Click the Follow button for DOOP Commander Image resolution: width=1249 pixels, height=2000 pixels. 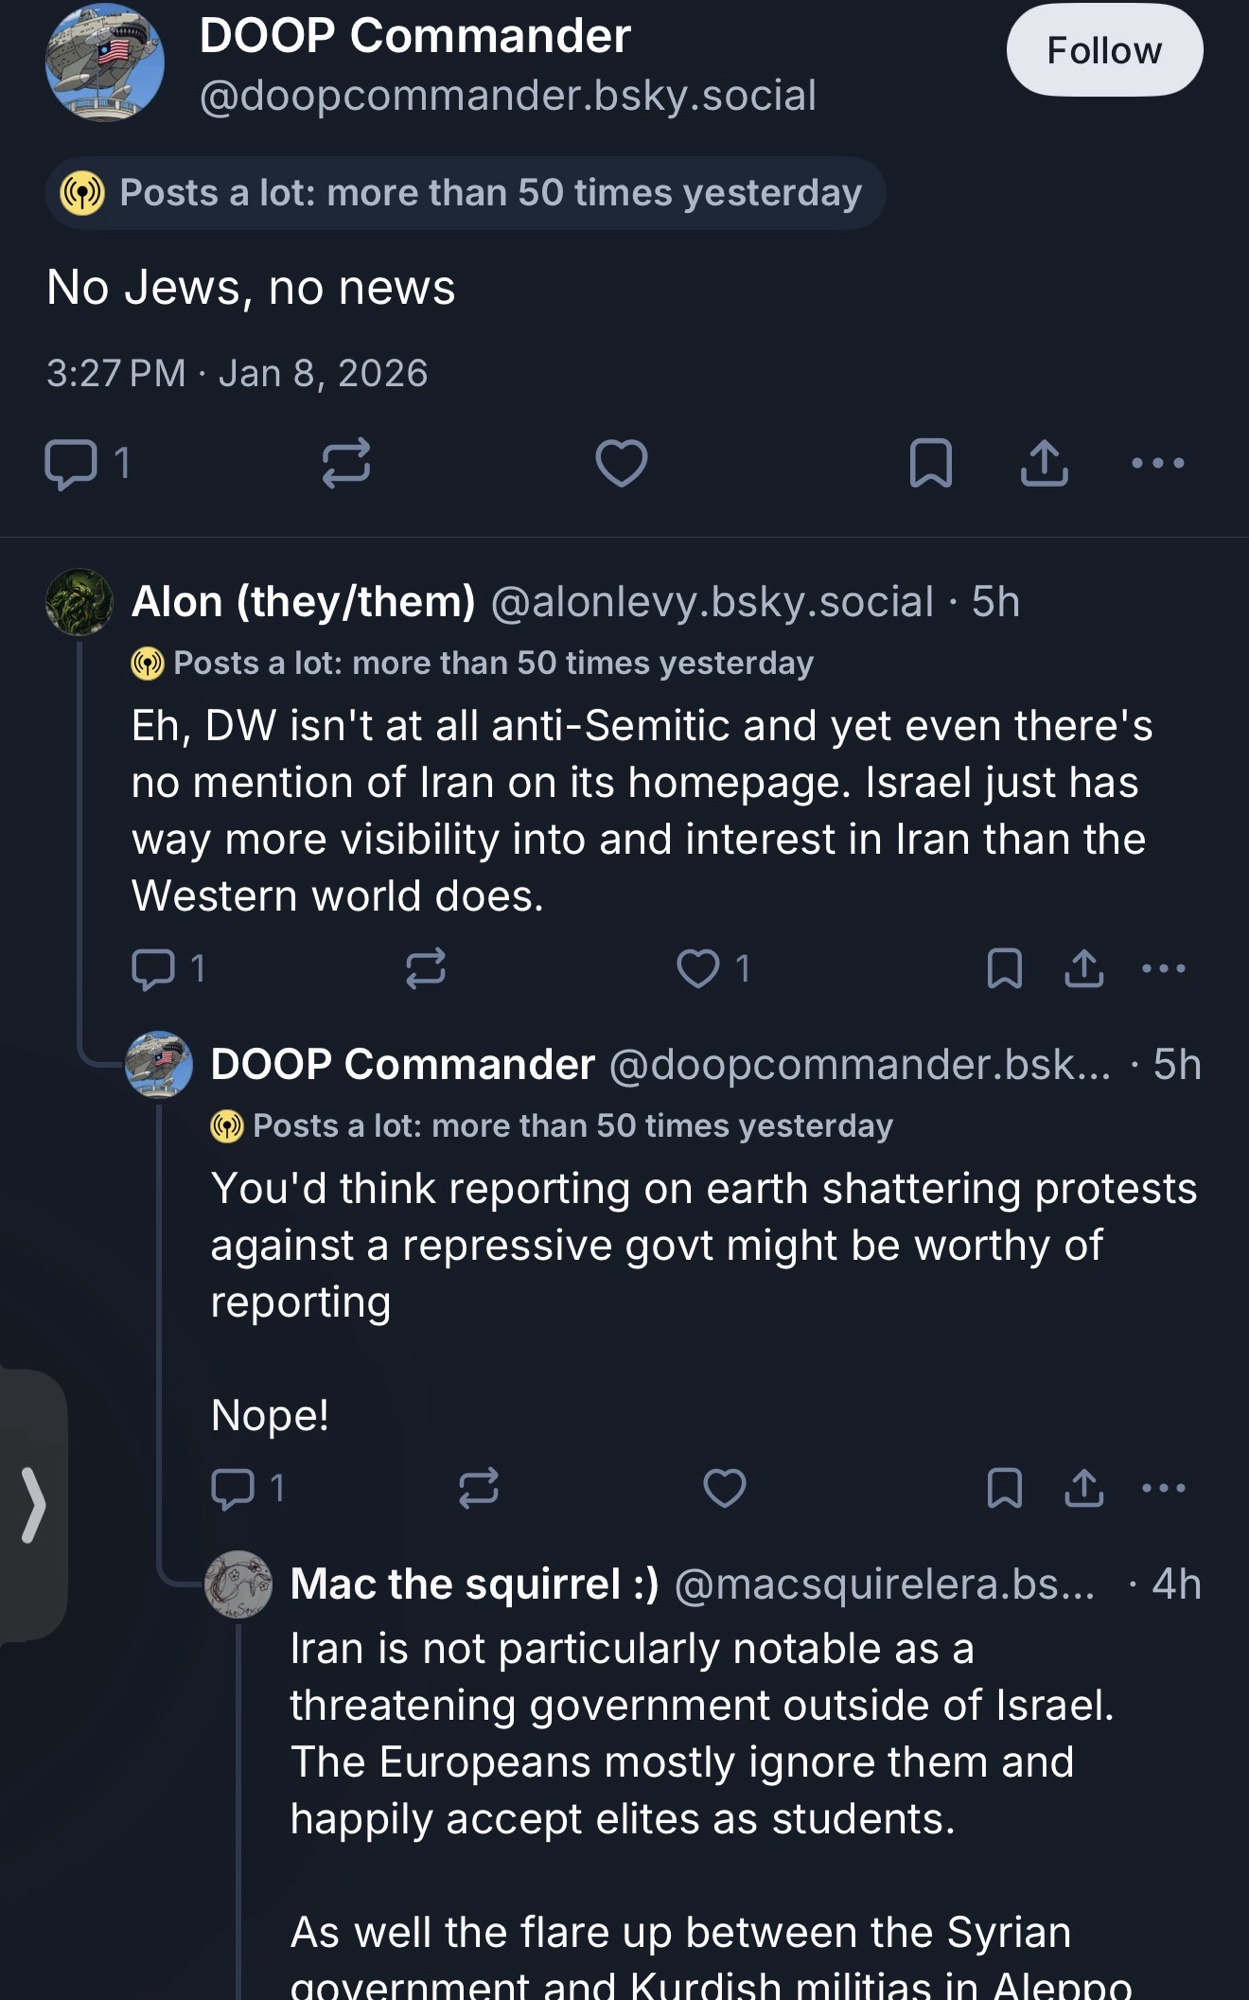tap(1103, 50)
